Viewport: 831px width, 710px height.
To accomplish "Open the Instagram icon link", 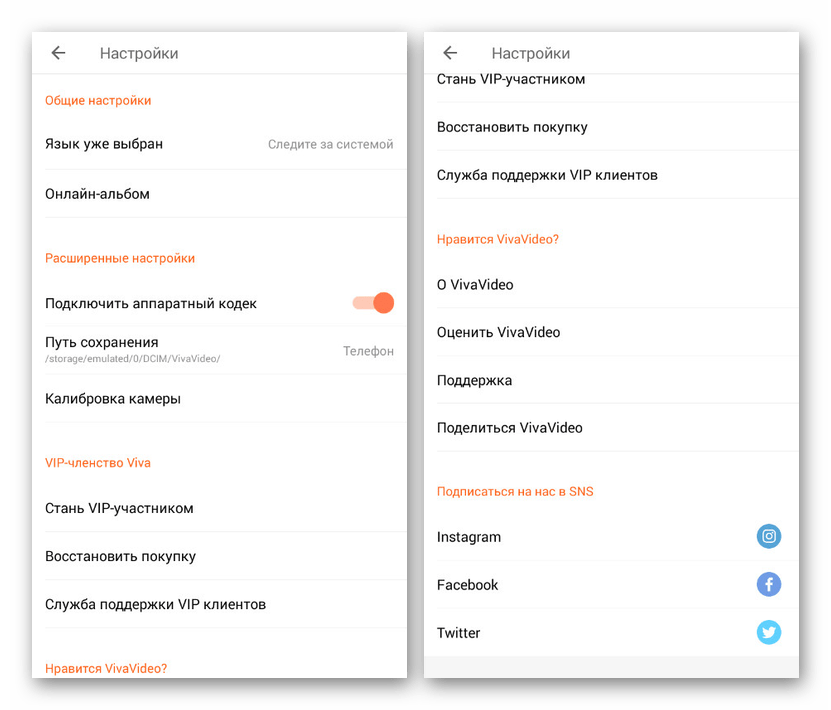I will click(x=768, y=536).
